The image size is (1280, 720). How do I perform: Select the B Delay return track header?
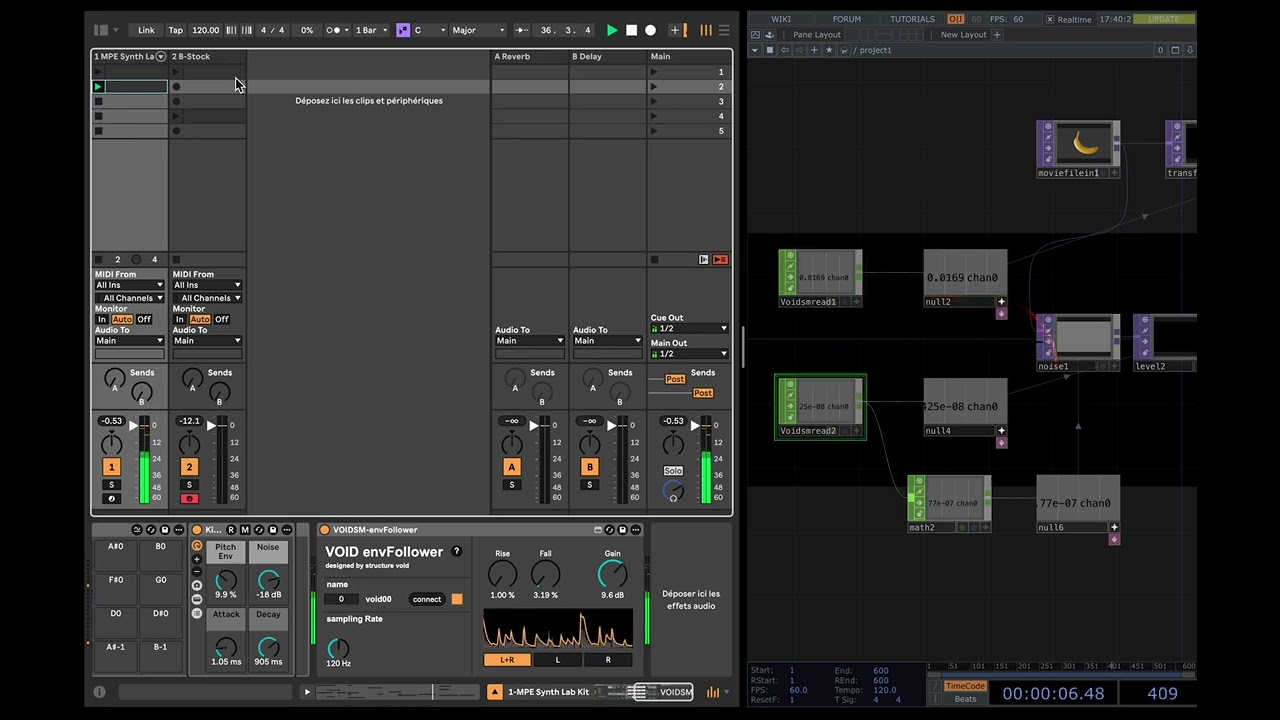pyautogui.click(x=608, y=57)
